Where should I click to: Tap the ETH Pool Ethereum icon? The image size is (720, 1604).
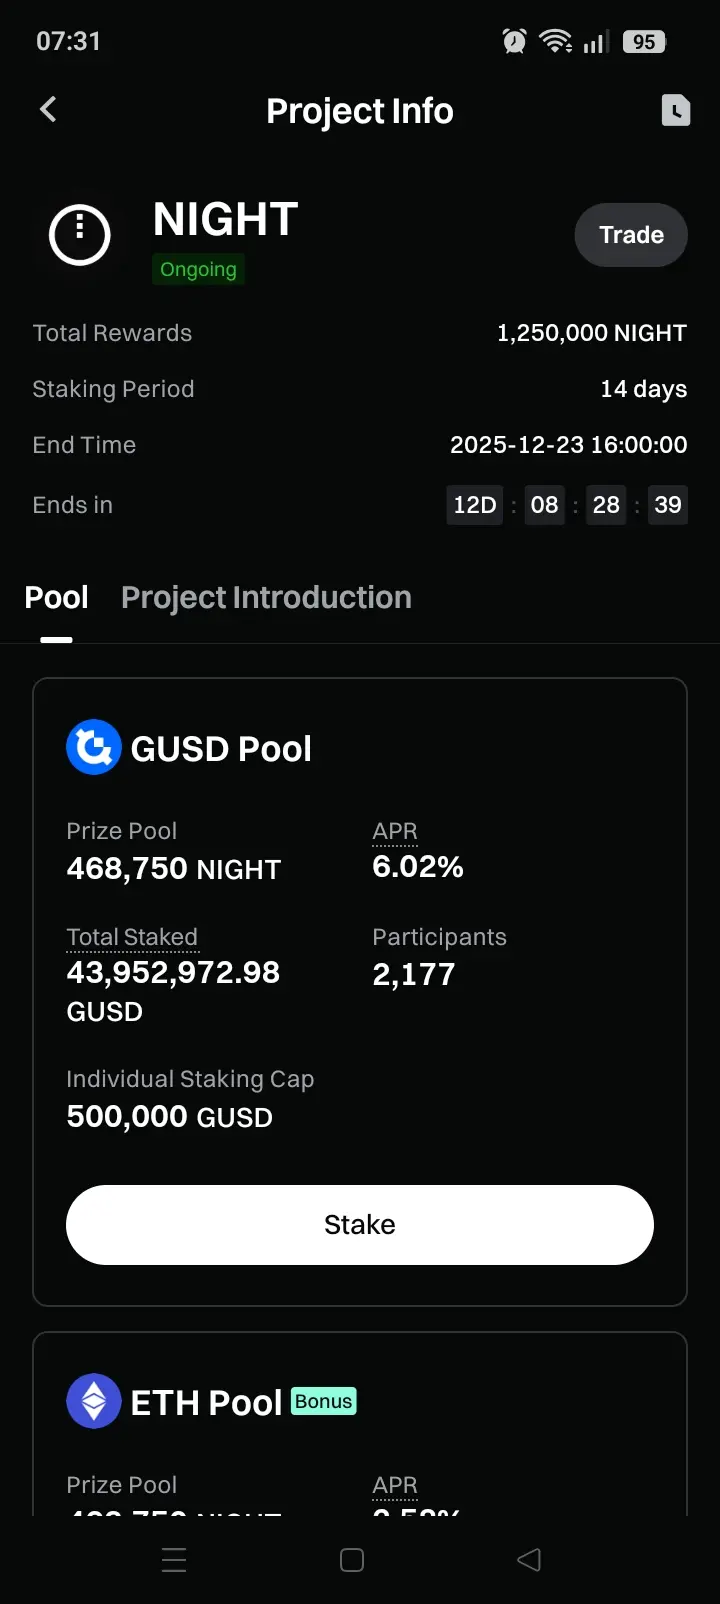click(x=94, y=1401)
